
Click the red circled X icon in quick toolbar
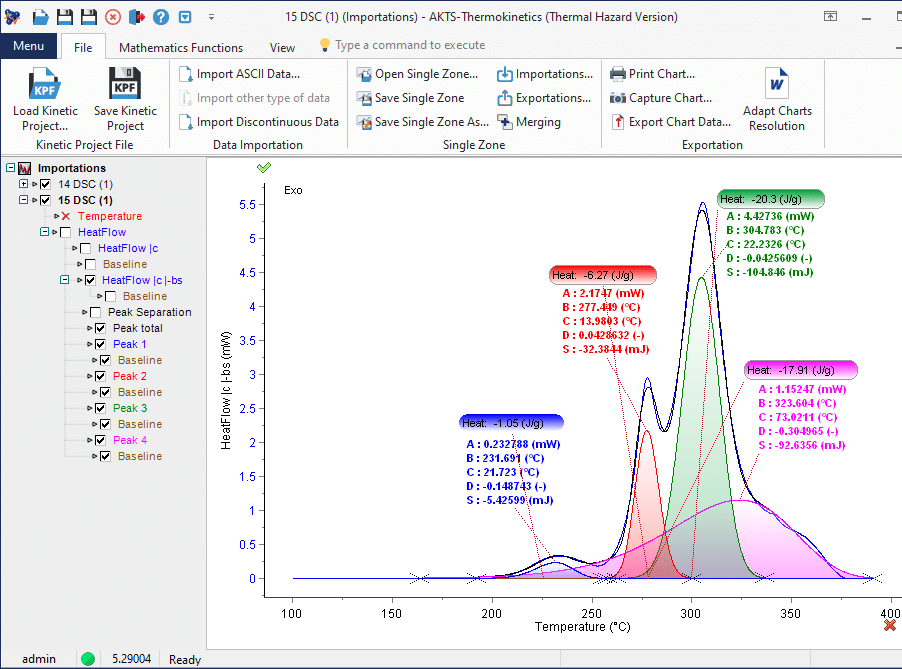coord(113,17)
